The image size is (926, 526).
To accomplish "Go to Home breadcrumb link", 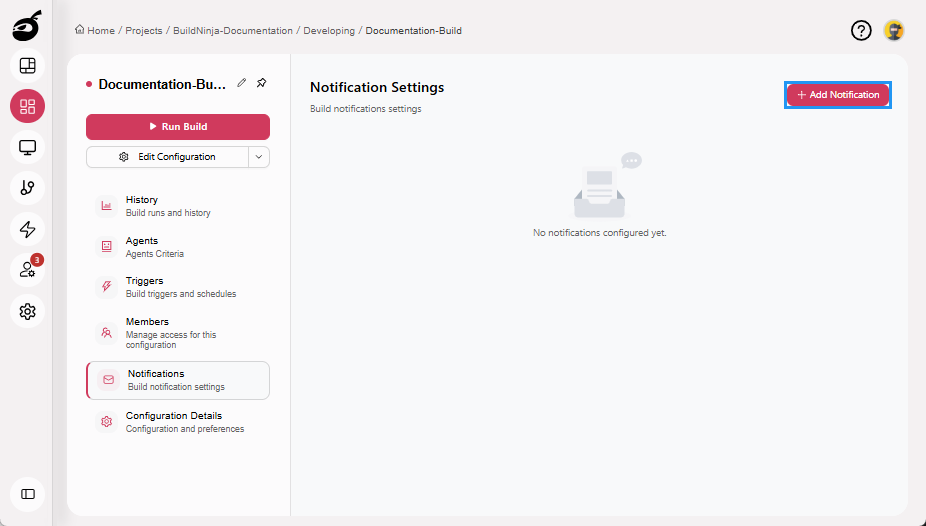I will pyautogui.click(x=101, y=31).
